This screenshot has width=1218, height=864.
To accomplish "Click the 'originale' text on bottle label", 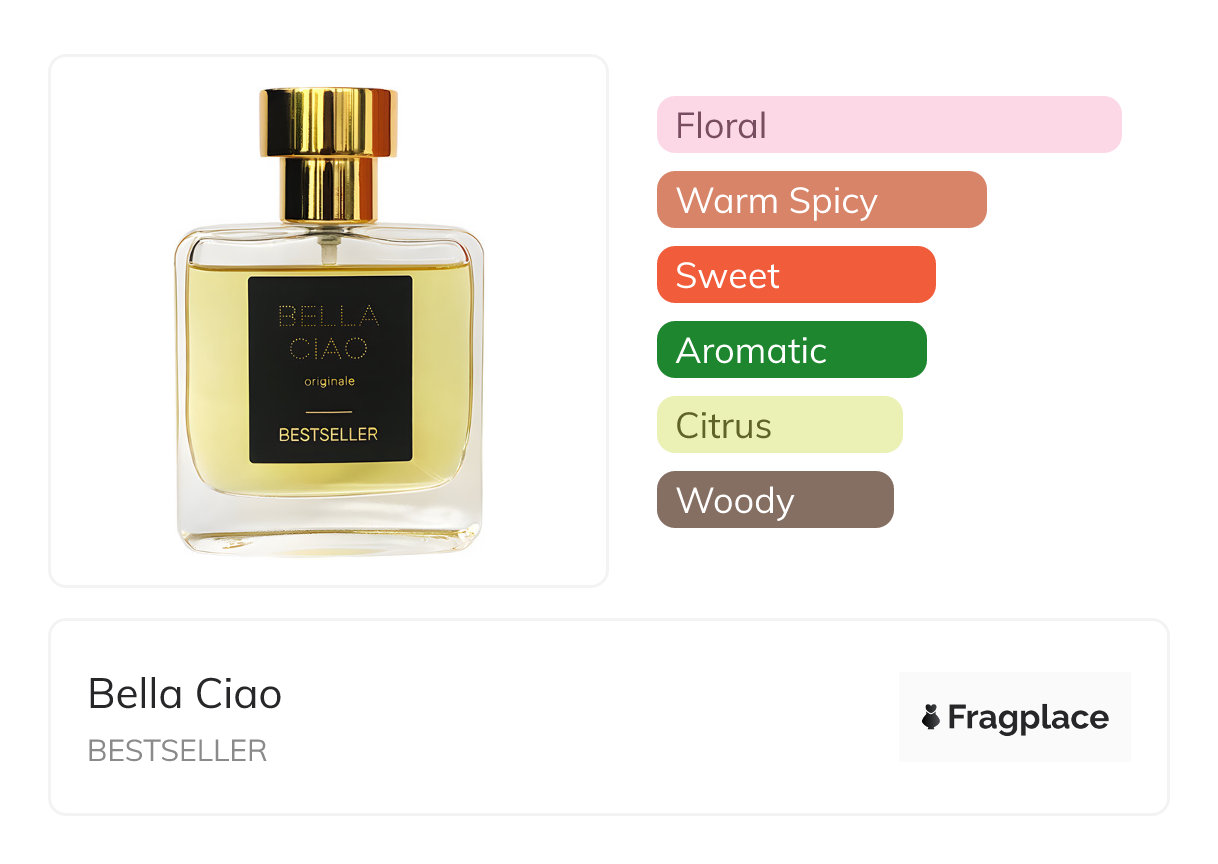I will coord(329,382).
